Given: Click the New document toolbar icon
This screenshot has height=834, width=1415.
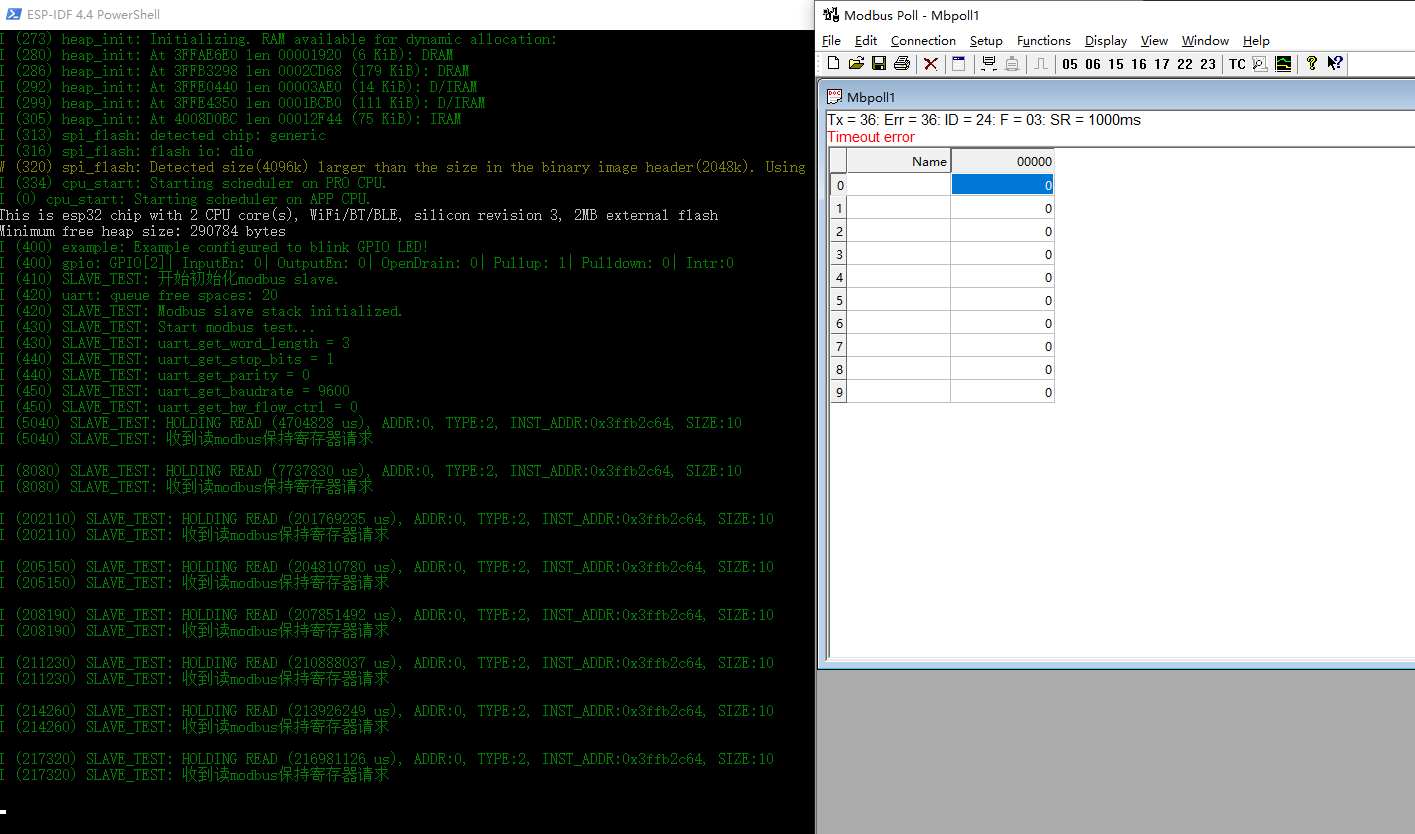Looking at the screenshot, I should coord(833,64).
